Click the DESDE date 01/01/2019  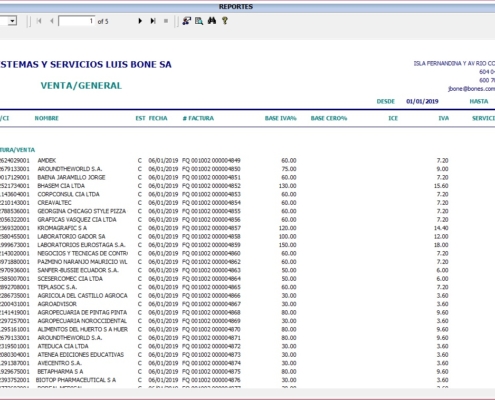(x=422, y=101)
